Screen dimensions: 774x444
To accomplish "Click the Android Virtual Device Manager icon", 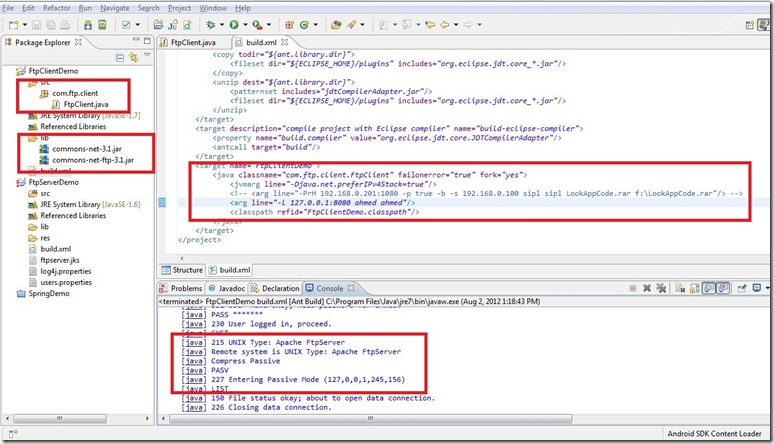I will [x=102, y=25].
